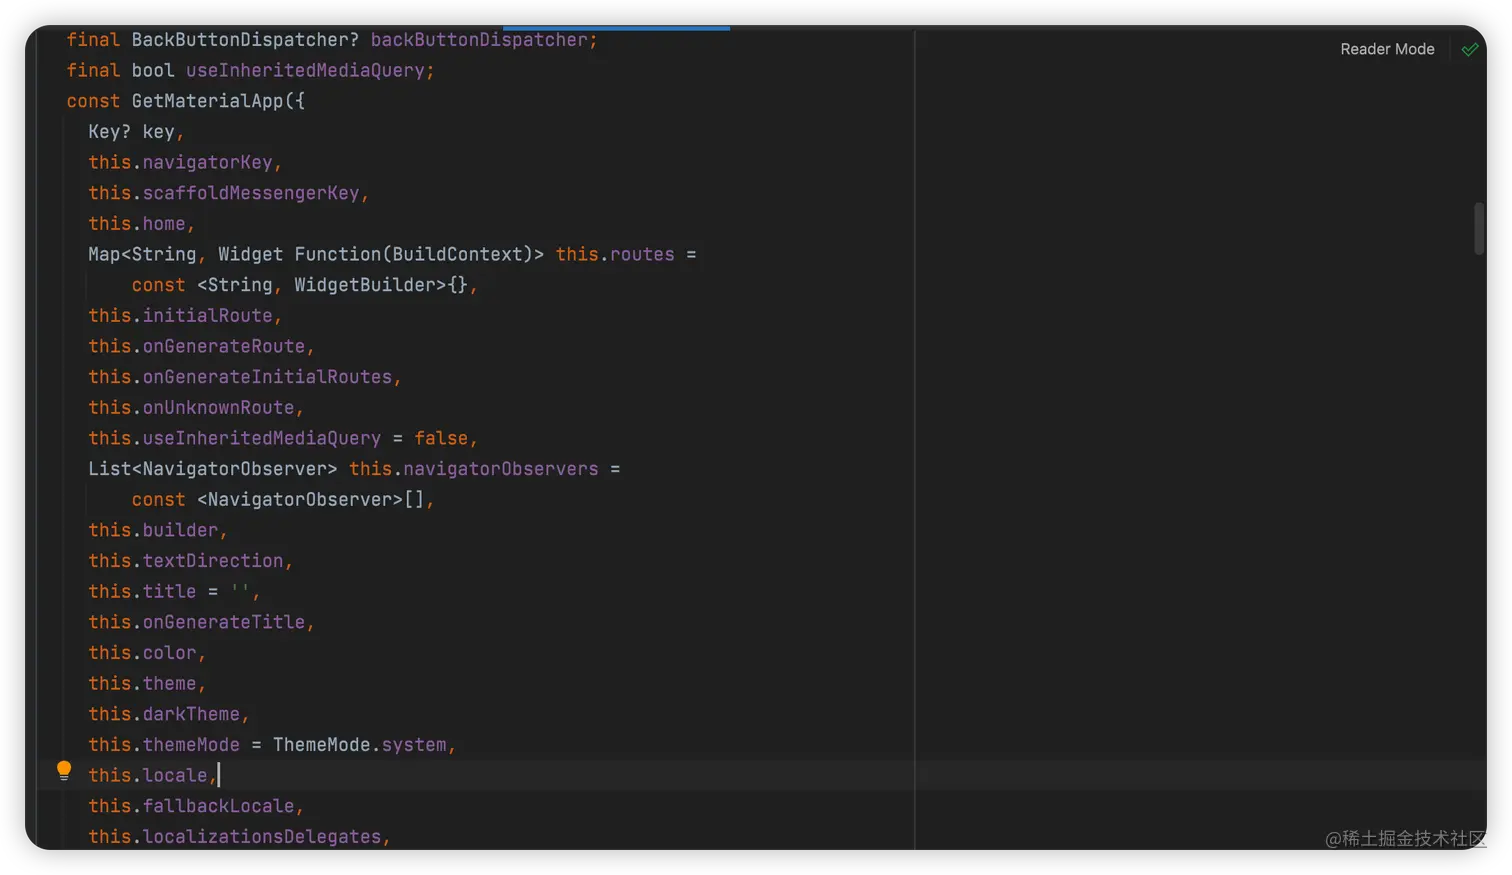Click the GetMaterialApp constructor name

pos(208,101)
